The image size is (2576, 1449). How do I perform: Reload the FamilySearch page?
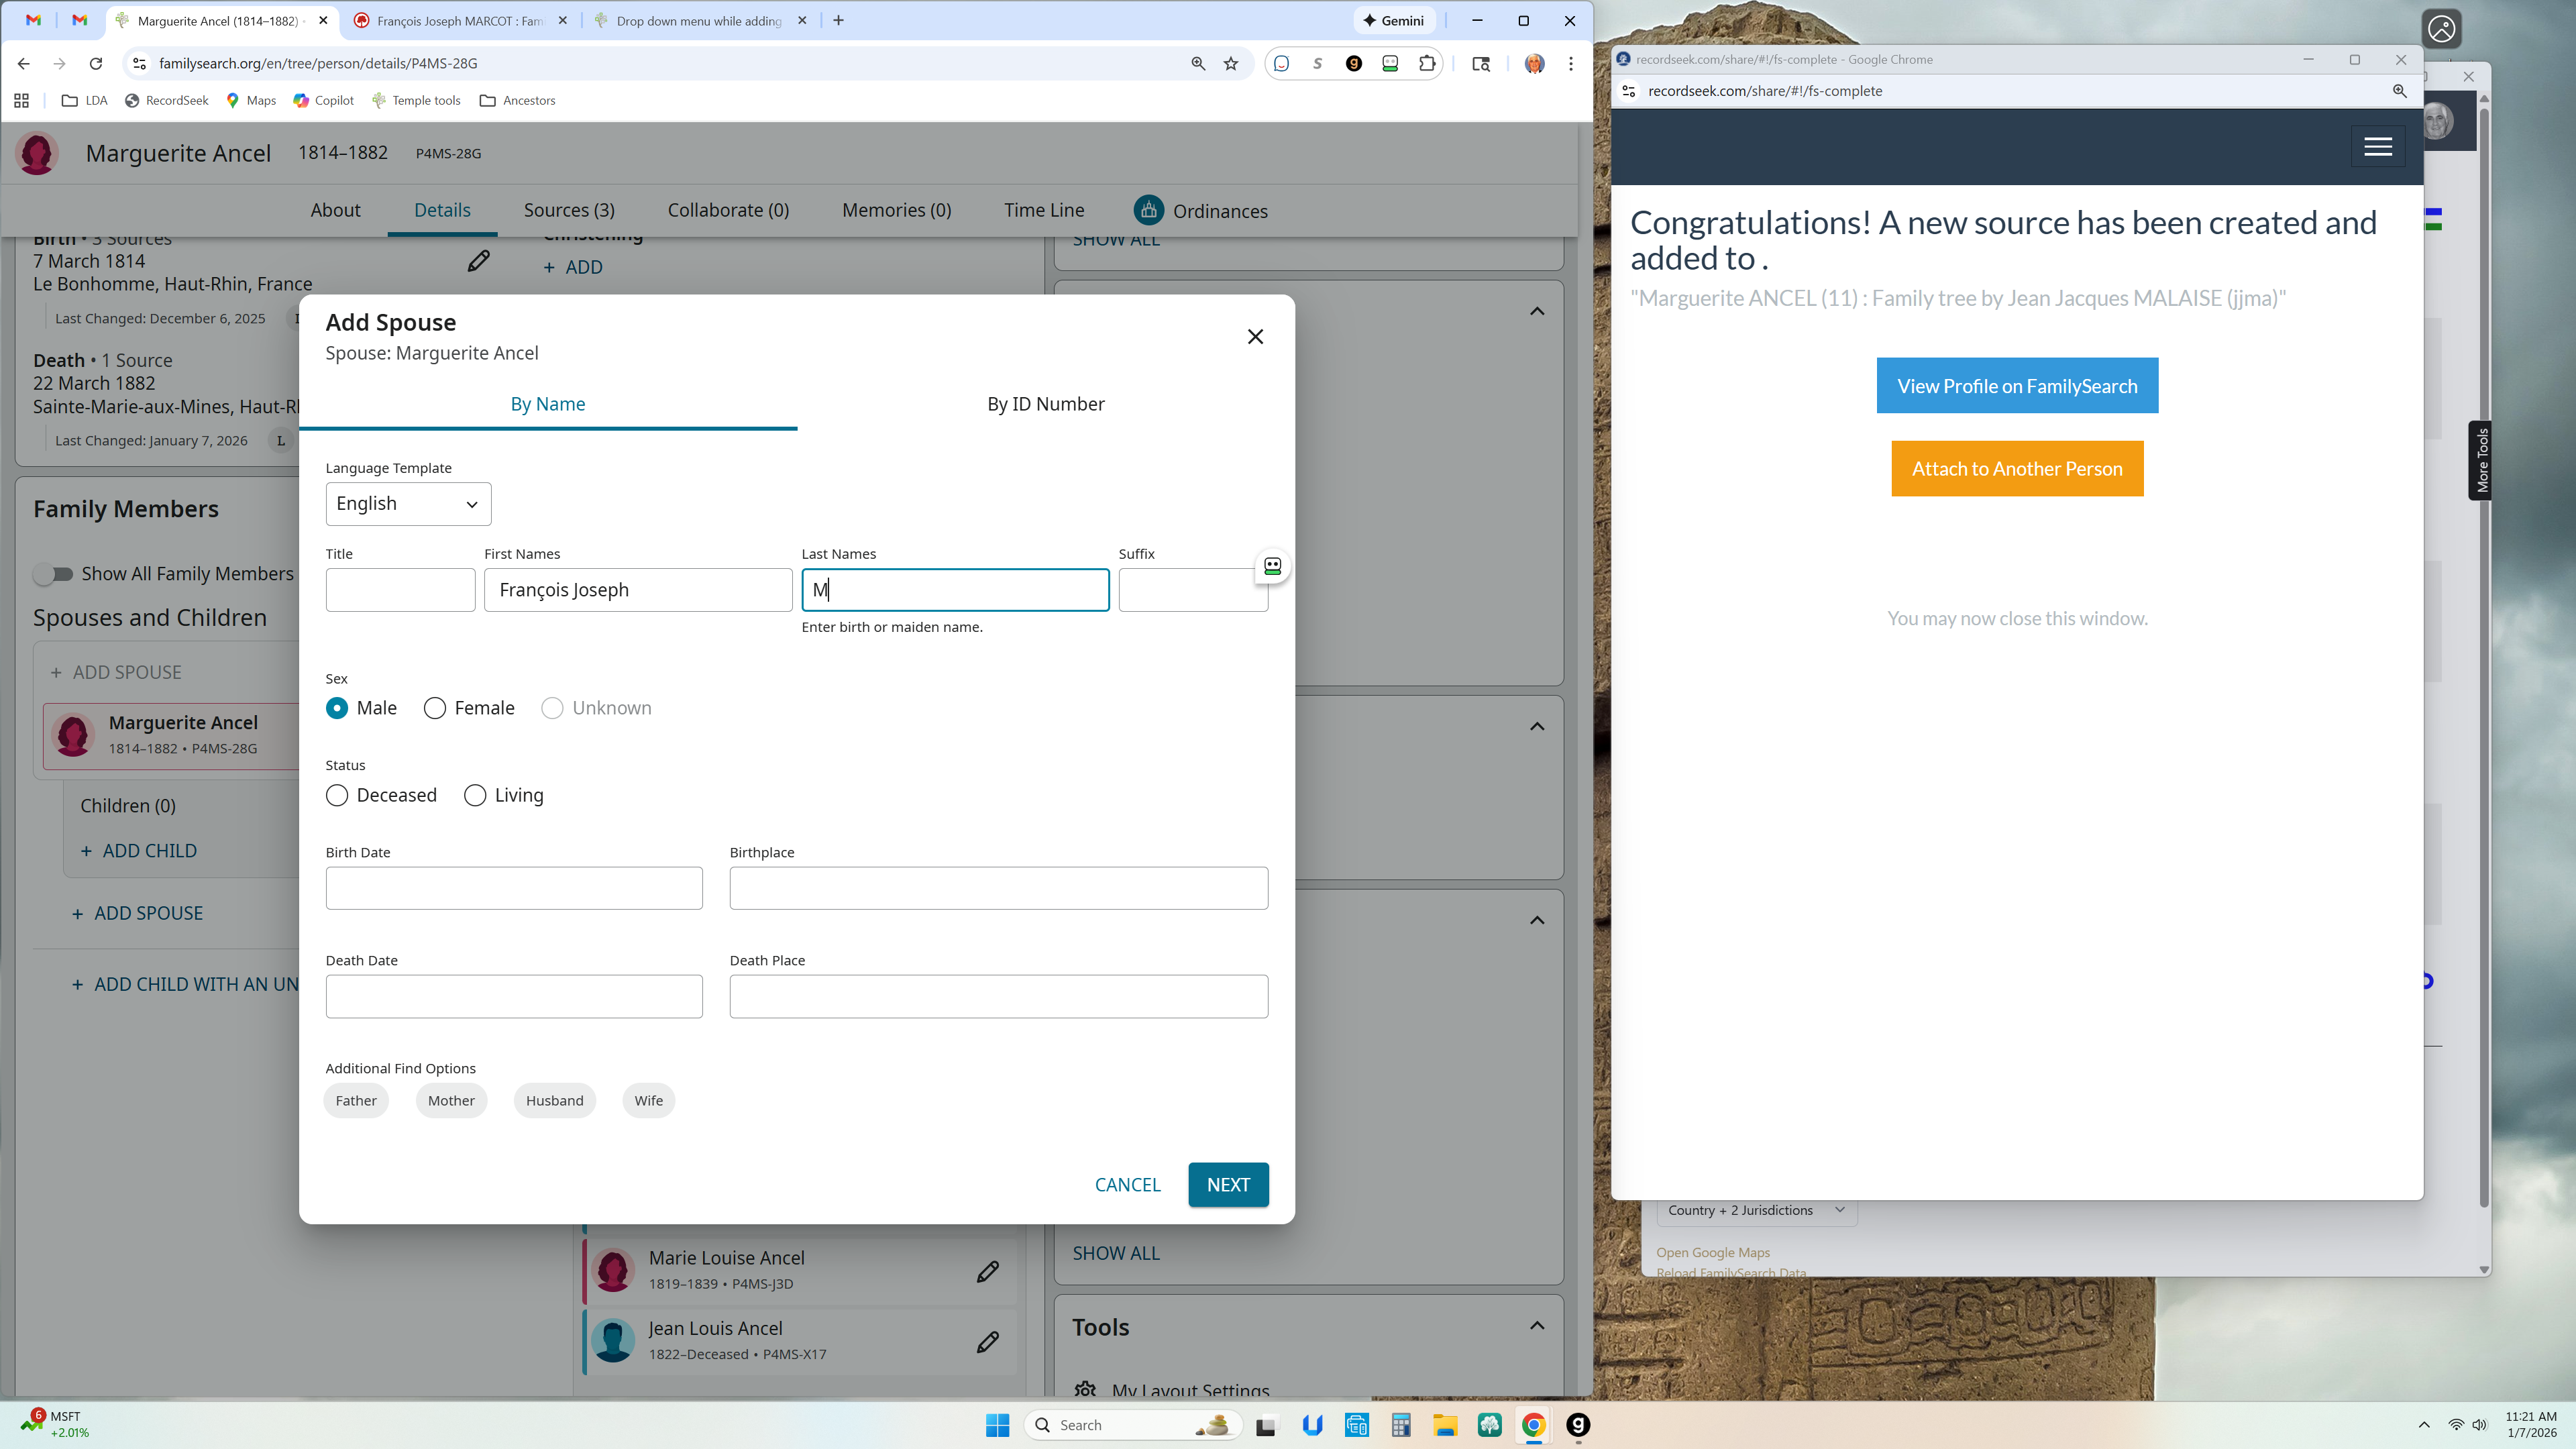click(96, 64)
